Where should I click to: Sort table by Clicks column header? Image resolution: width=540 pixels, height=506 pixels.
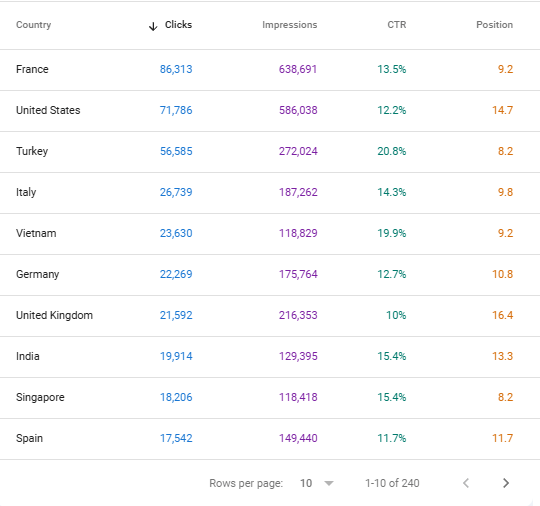(x=178, y=24)
